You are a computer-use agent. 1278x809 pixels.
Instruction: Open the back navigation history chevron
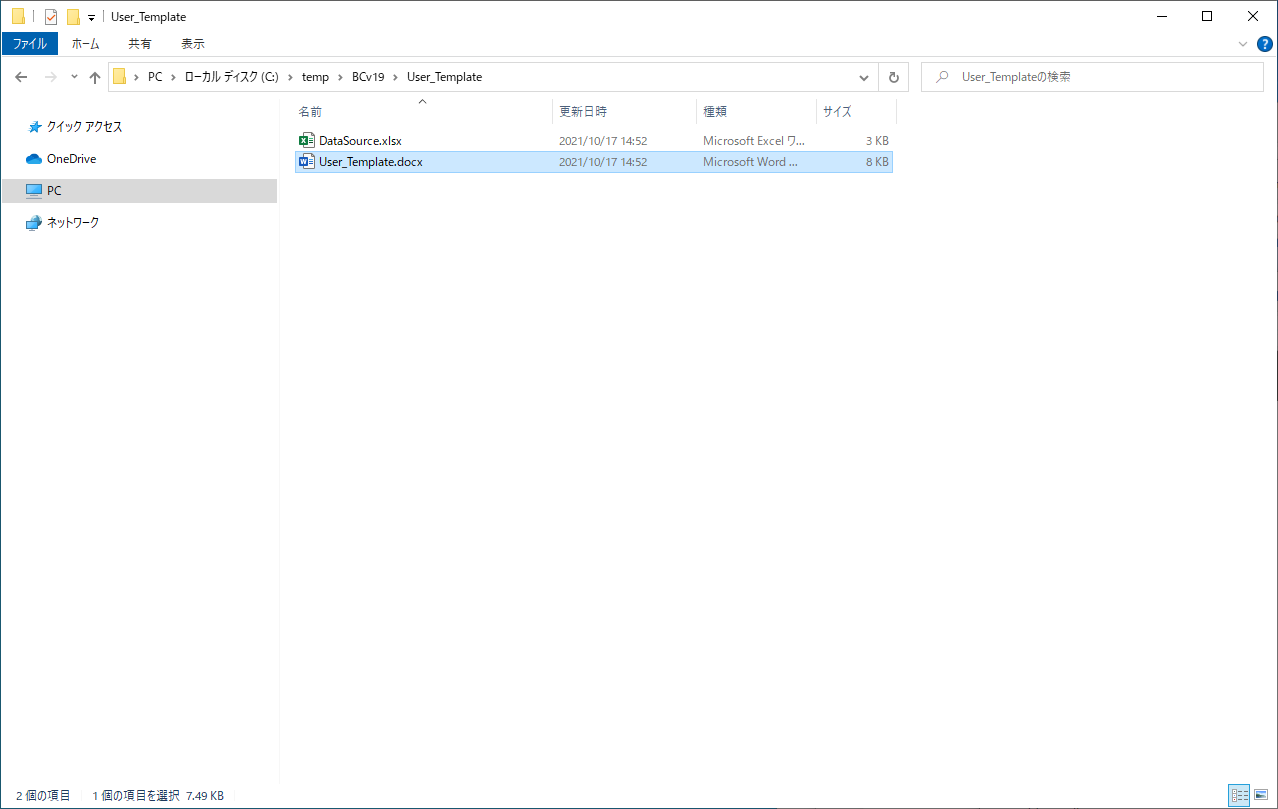click(x=74, y=76)
